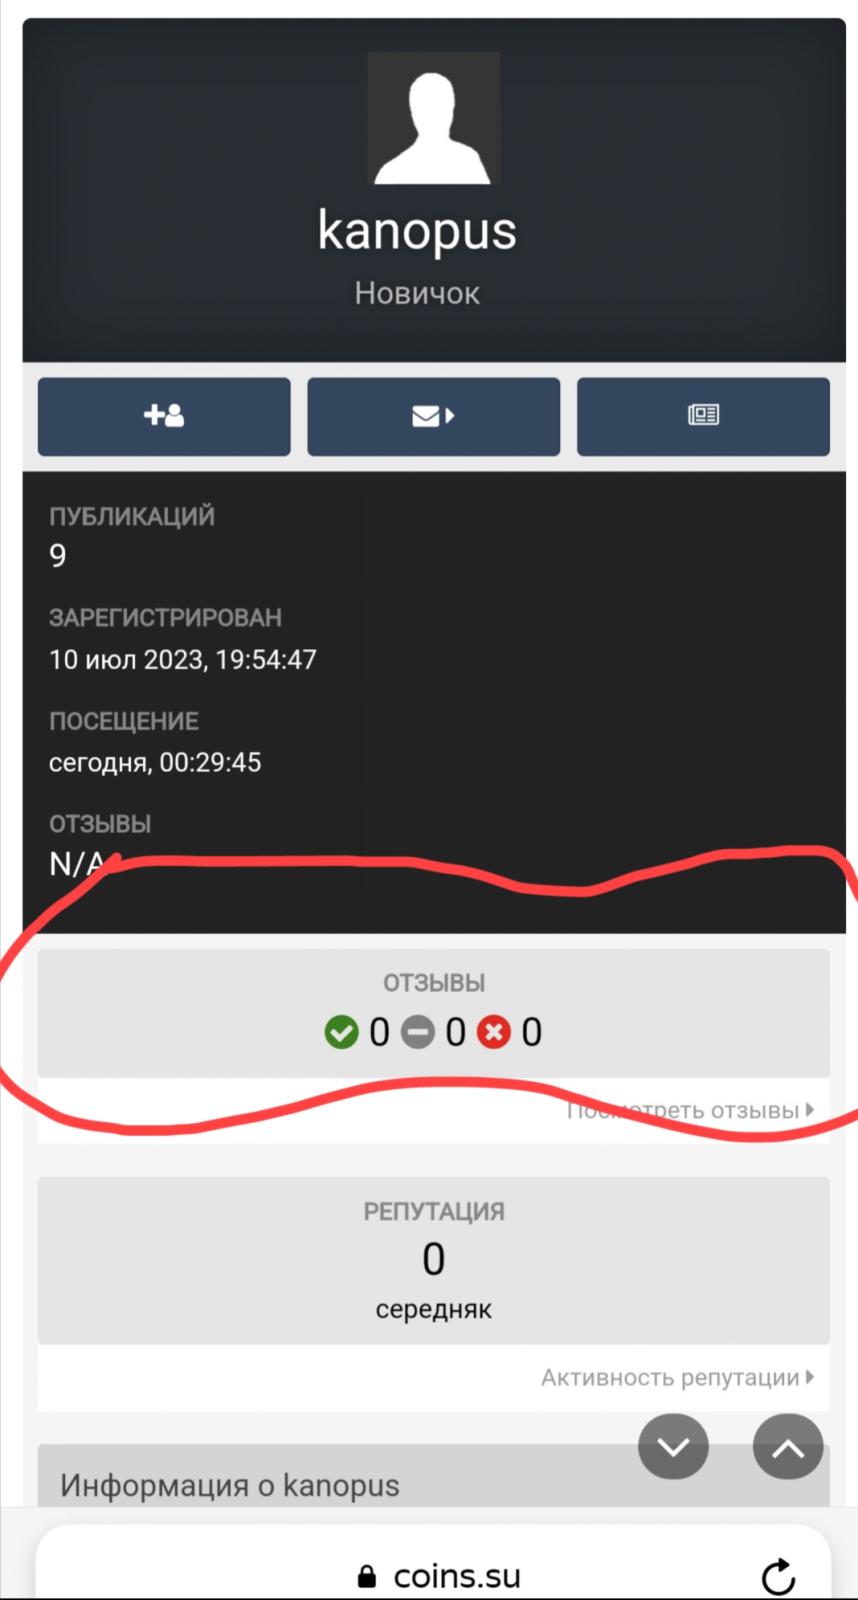Viewport: 858px width, 1600px height.
Task: Click the add friend icon button
Action: pyautogui.click(x=164, y=416)
